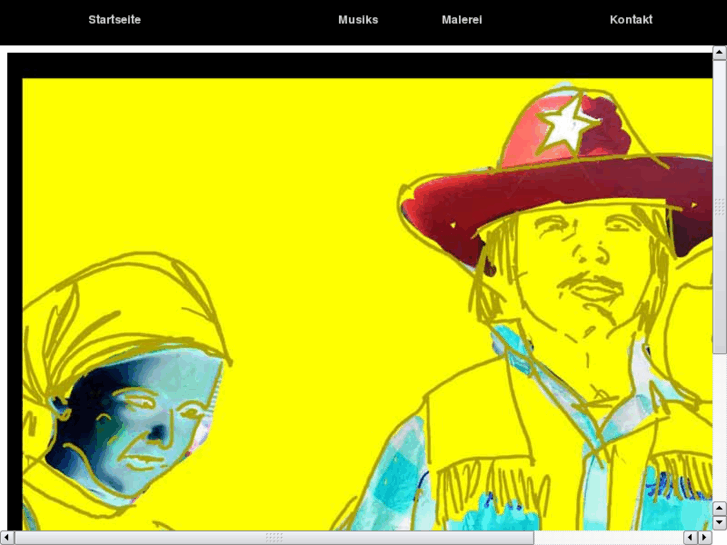Click the outer horizontal scrollbar thumb

[x=274, y=537]
